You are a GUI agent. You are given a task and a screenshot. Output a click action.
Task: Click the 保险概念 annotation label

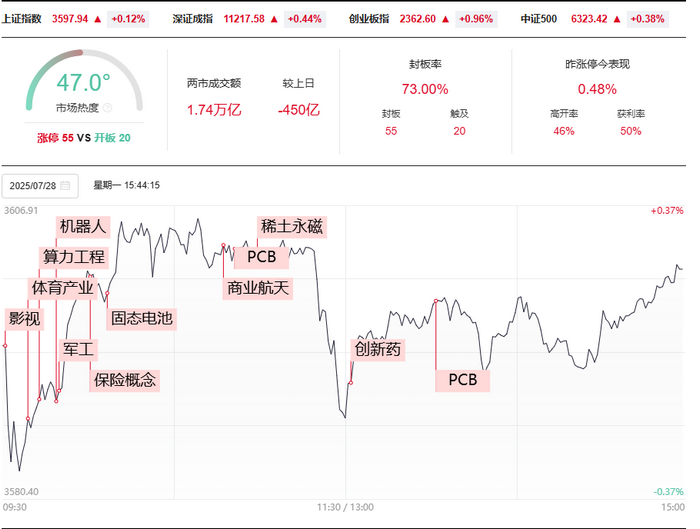point(125,380)
